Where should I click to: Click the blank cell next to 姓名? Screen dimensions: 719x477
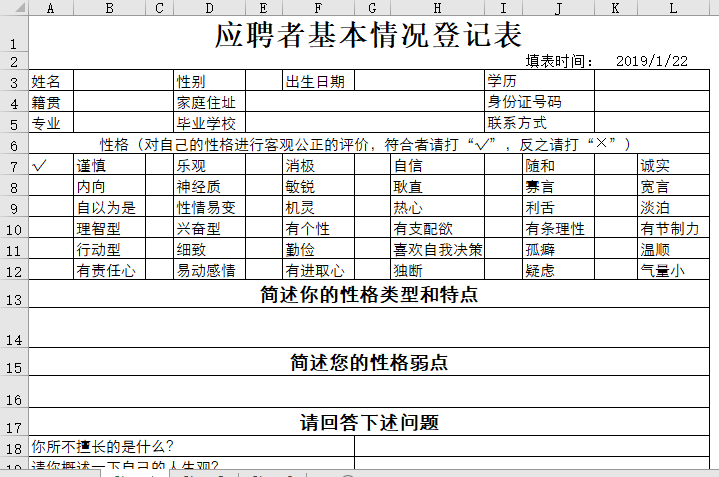(109, 81)
